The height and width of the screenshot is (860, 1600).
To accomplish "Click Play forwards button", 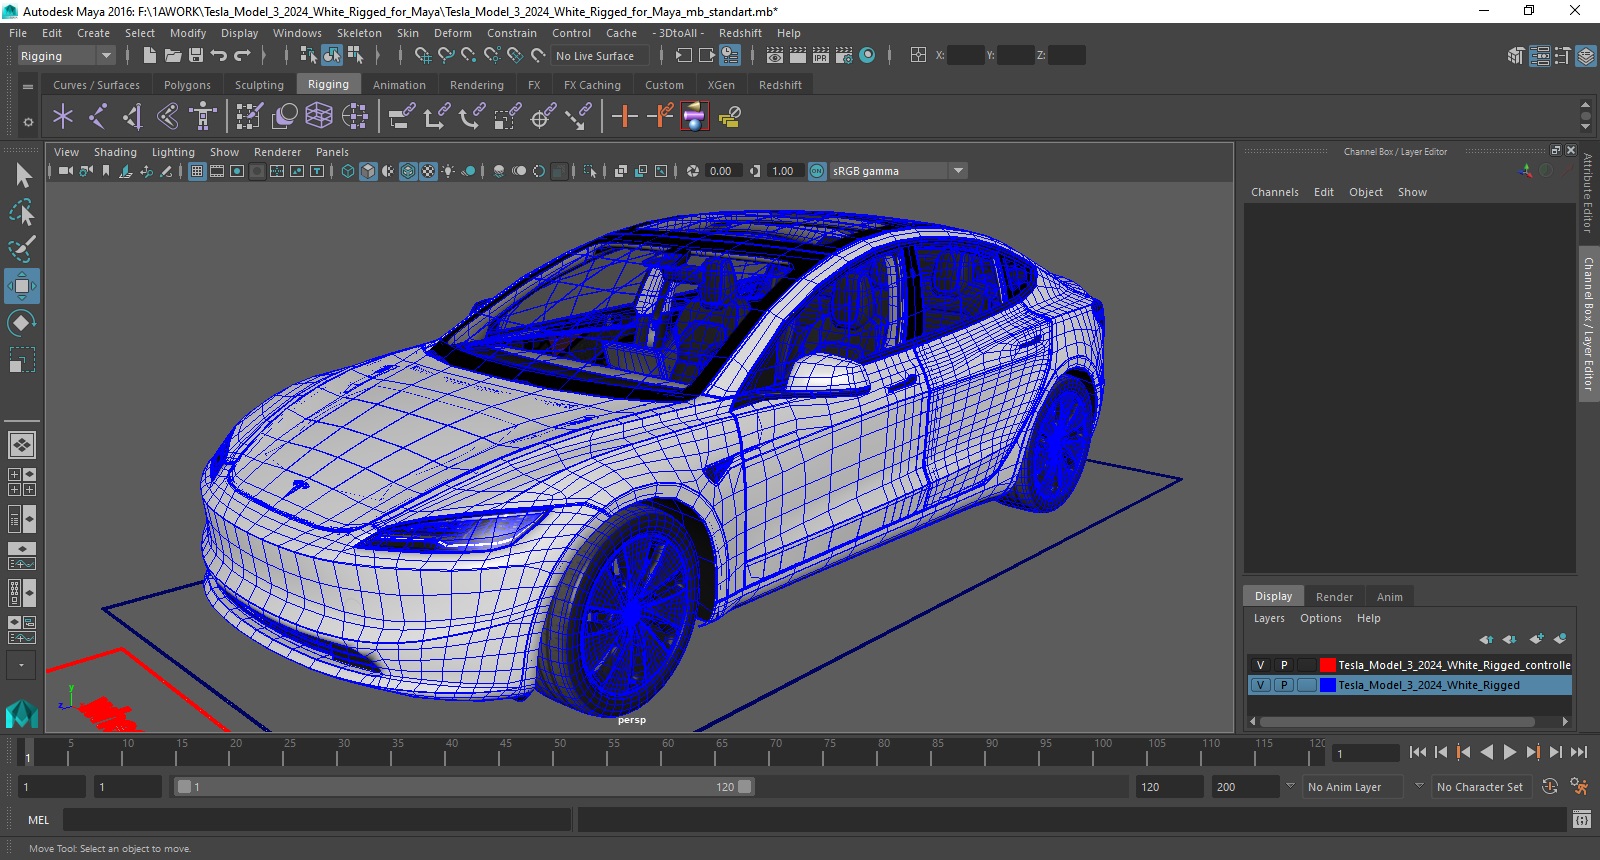I will [1510, 752].
